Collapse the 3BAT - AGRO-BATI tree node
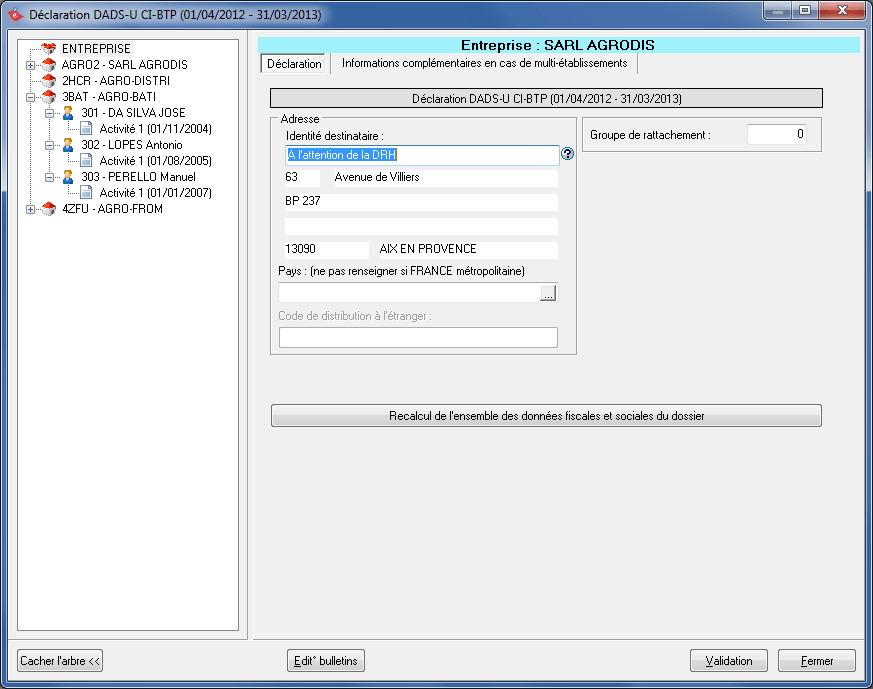The image size is (873, 689). [30, 97]
